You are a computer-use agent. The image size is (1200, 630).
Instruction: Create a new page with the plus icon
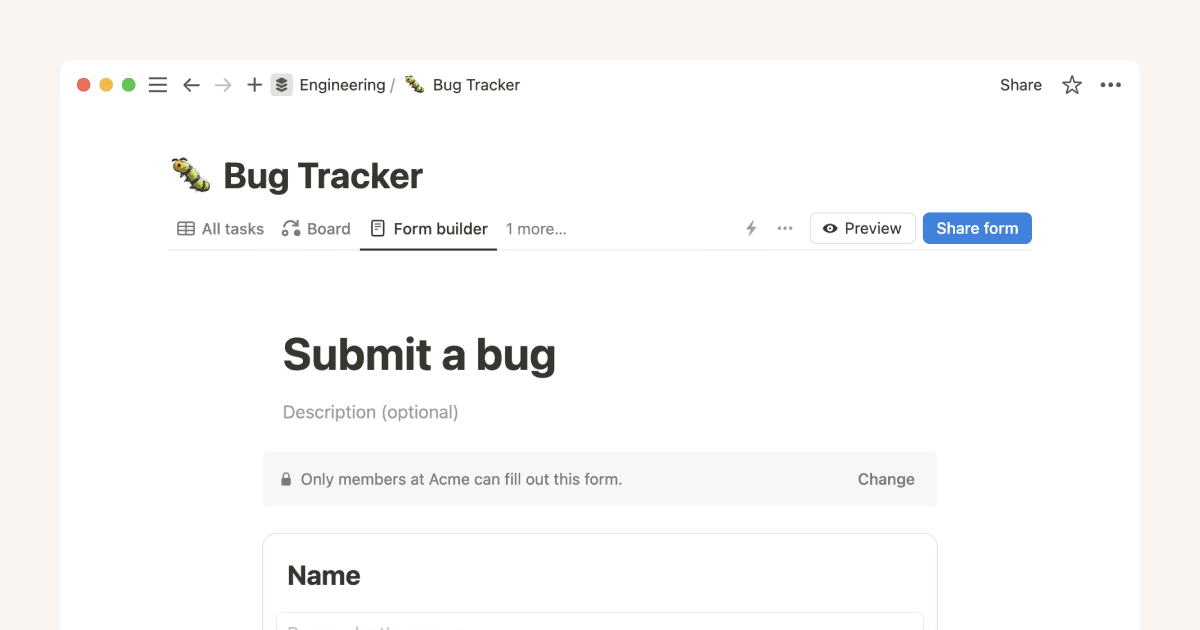pos(254,85)
